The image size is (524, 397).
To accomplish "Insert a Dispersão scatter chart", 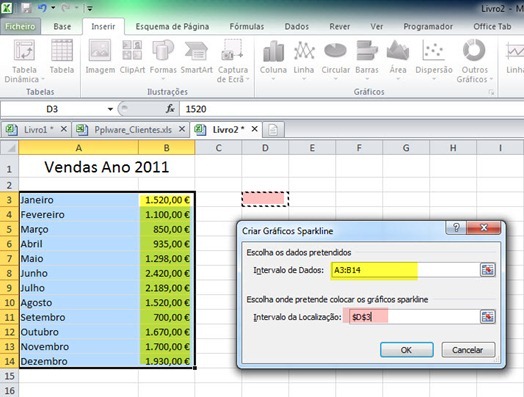I will pyautogui.click(x=434, y=59).
